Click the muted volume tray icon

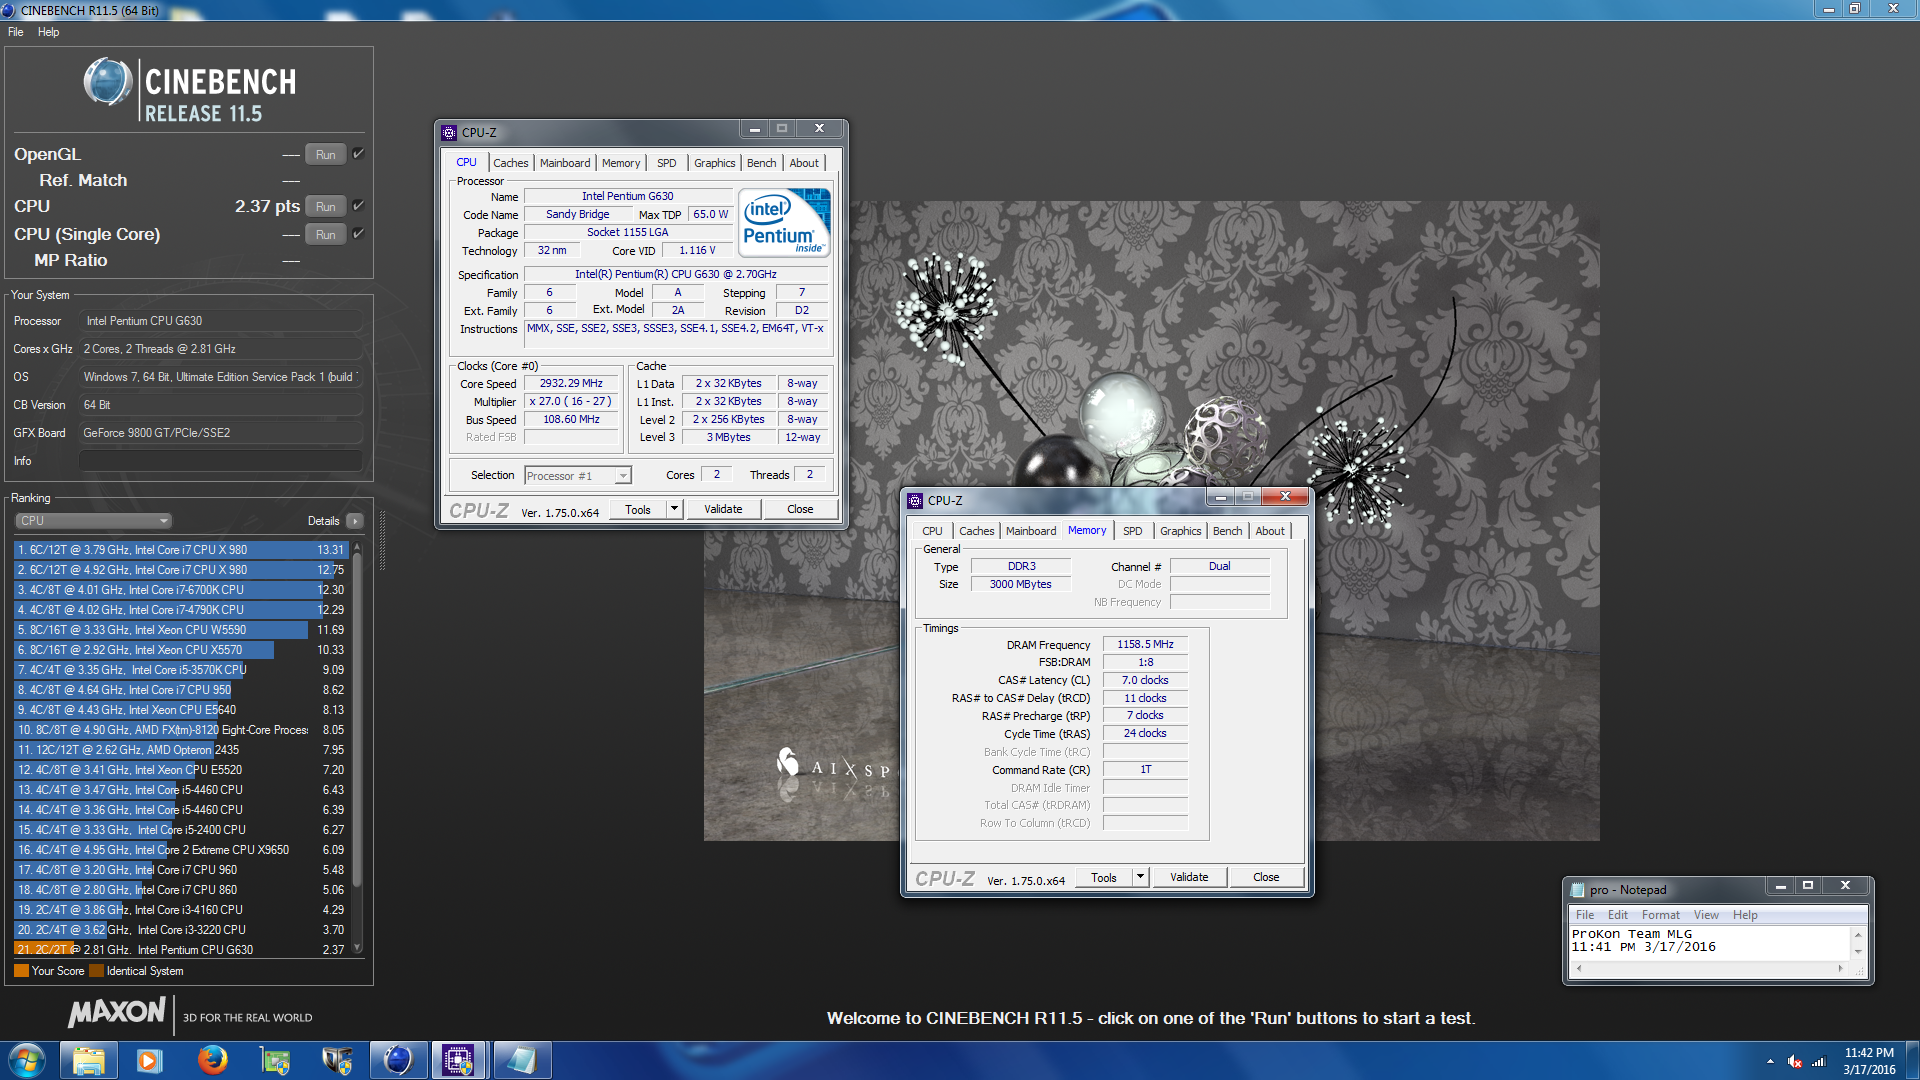1795,1061
